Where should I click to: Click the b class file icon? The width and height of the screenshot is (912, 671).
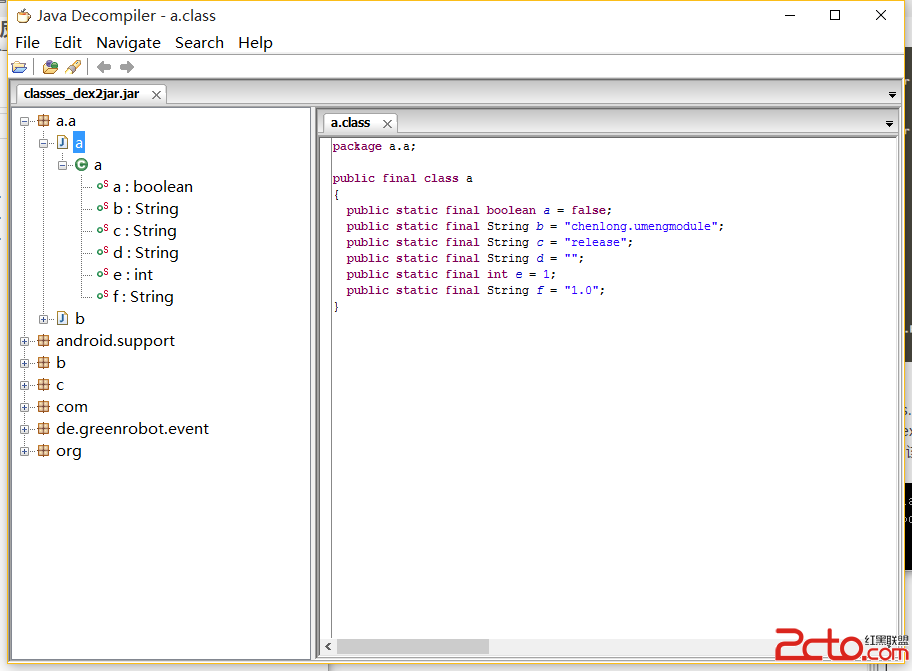[x=62, y=319]
